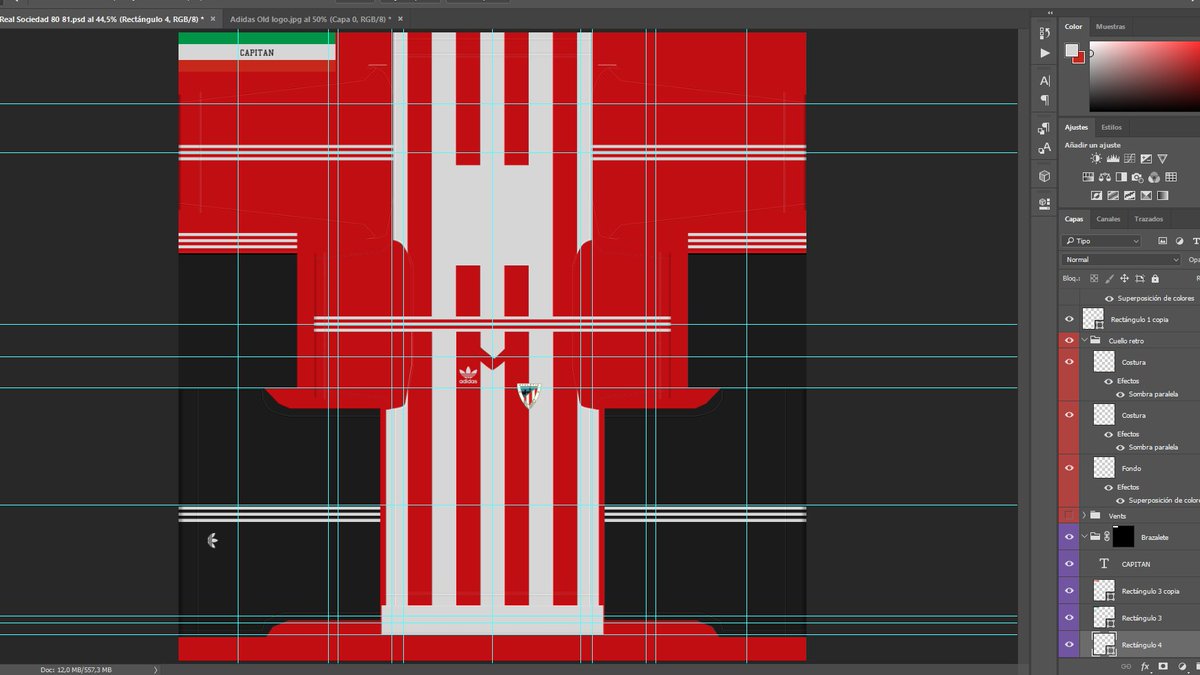Hide the CAPITAN text layer
This screenshot has height=675, width=1200.
pos(1069,563)
